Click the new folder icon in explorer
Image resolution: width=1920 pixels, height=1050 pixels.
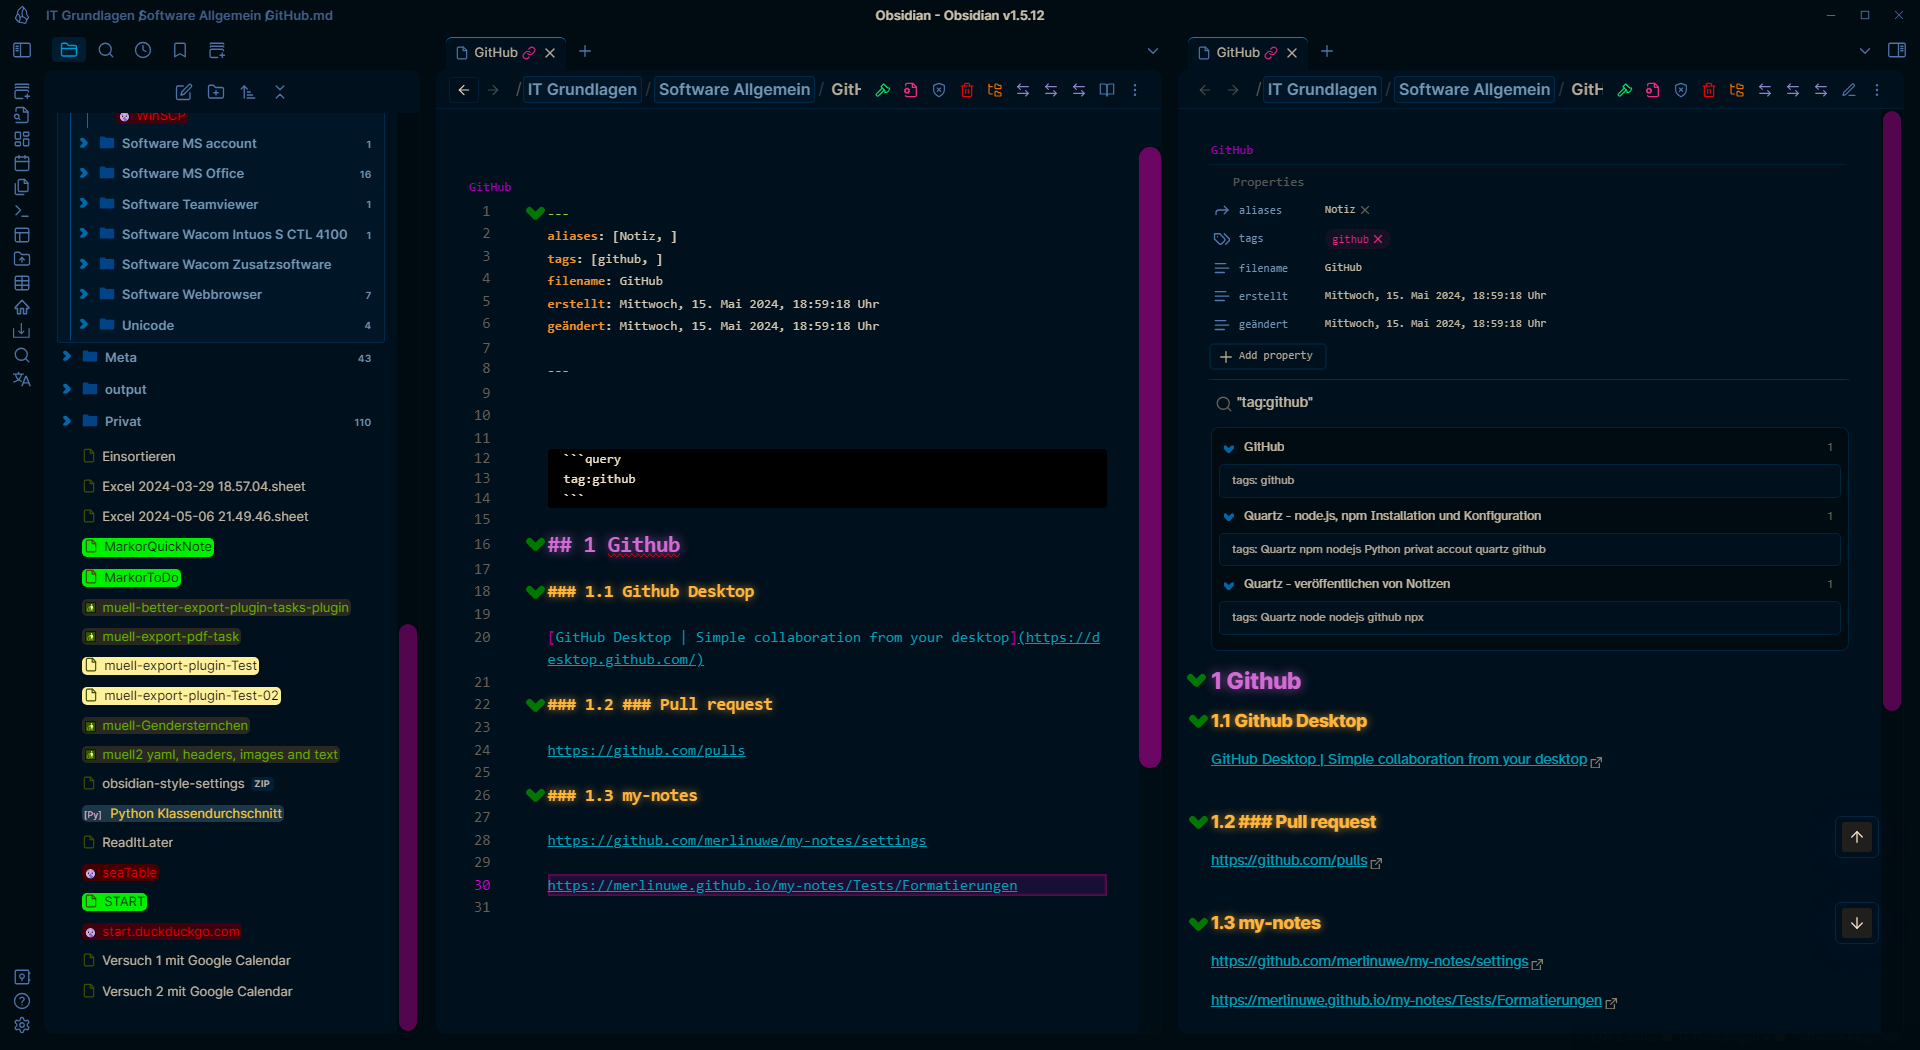pyautogui.click(x=216, y=92)
